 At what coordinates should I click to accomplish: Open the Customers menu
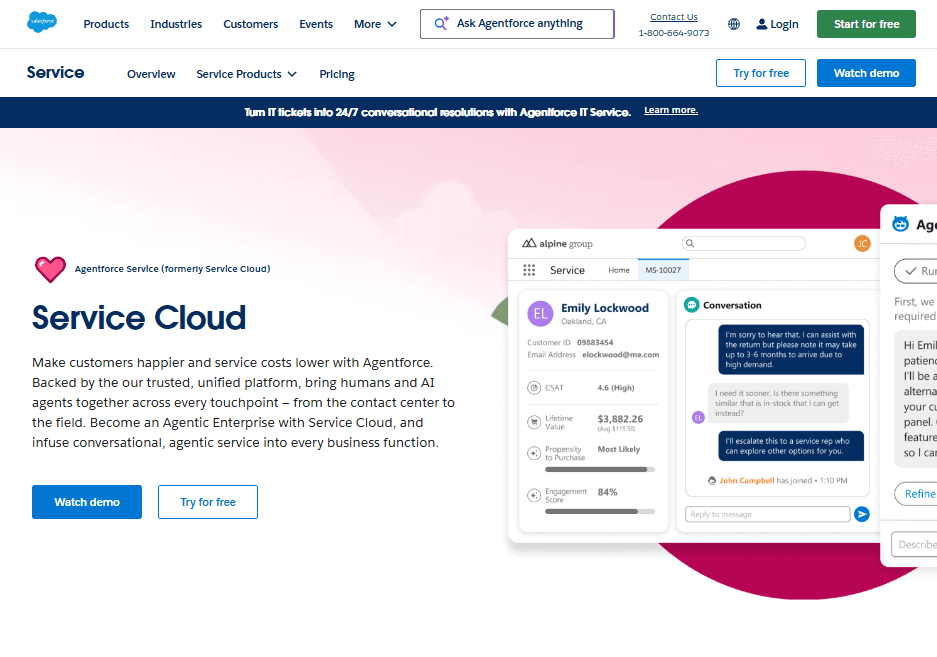(x=250, y=24)
